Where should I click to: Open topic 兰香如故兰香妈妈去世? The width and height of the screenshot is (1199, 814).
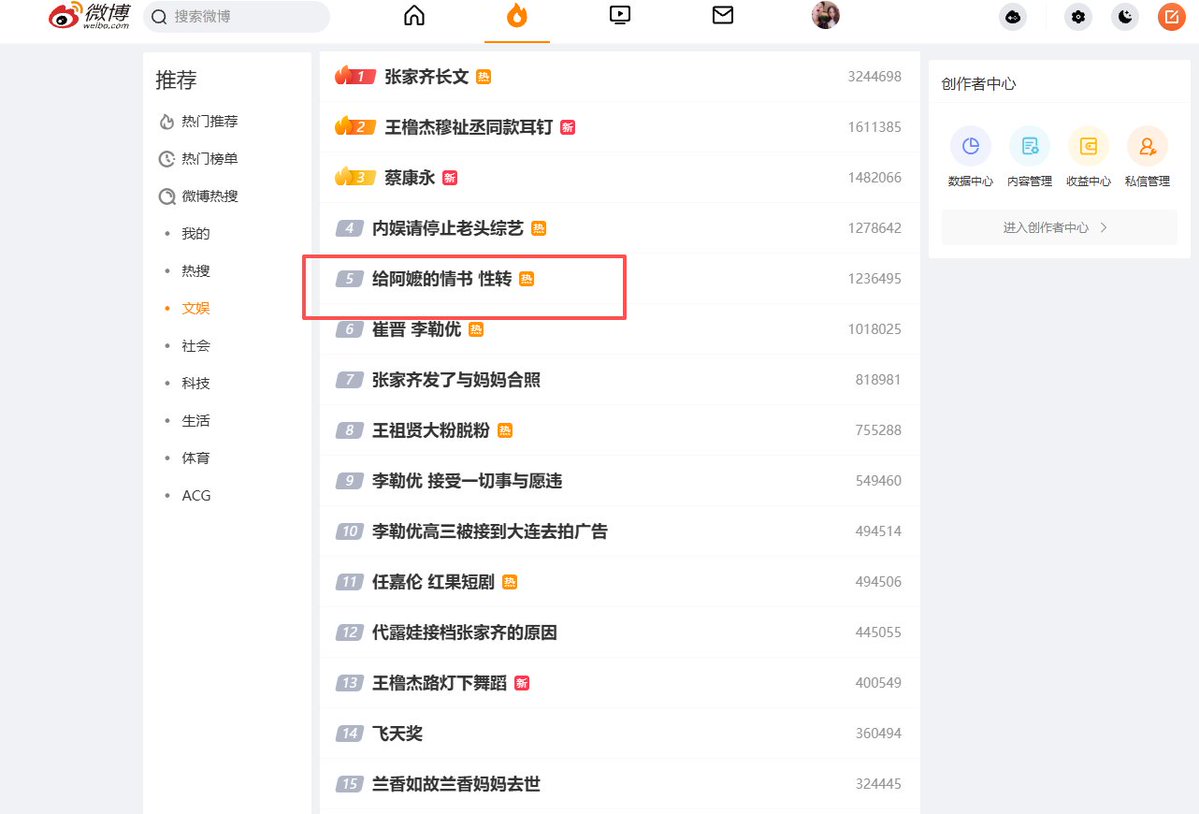[x=456, y=784]
